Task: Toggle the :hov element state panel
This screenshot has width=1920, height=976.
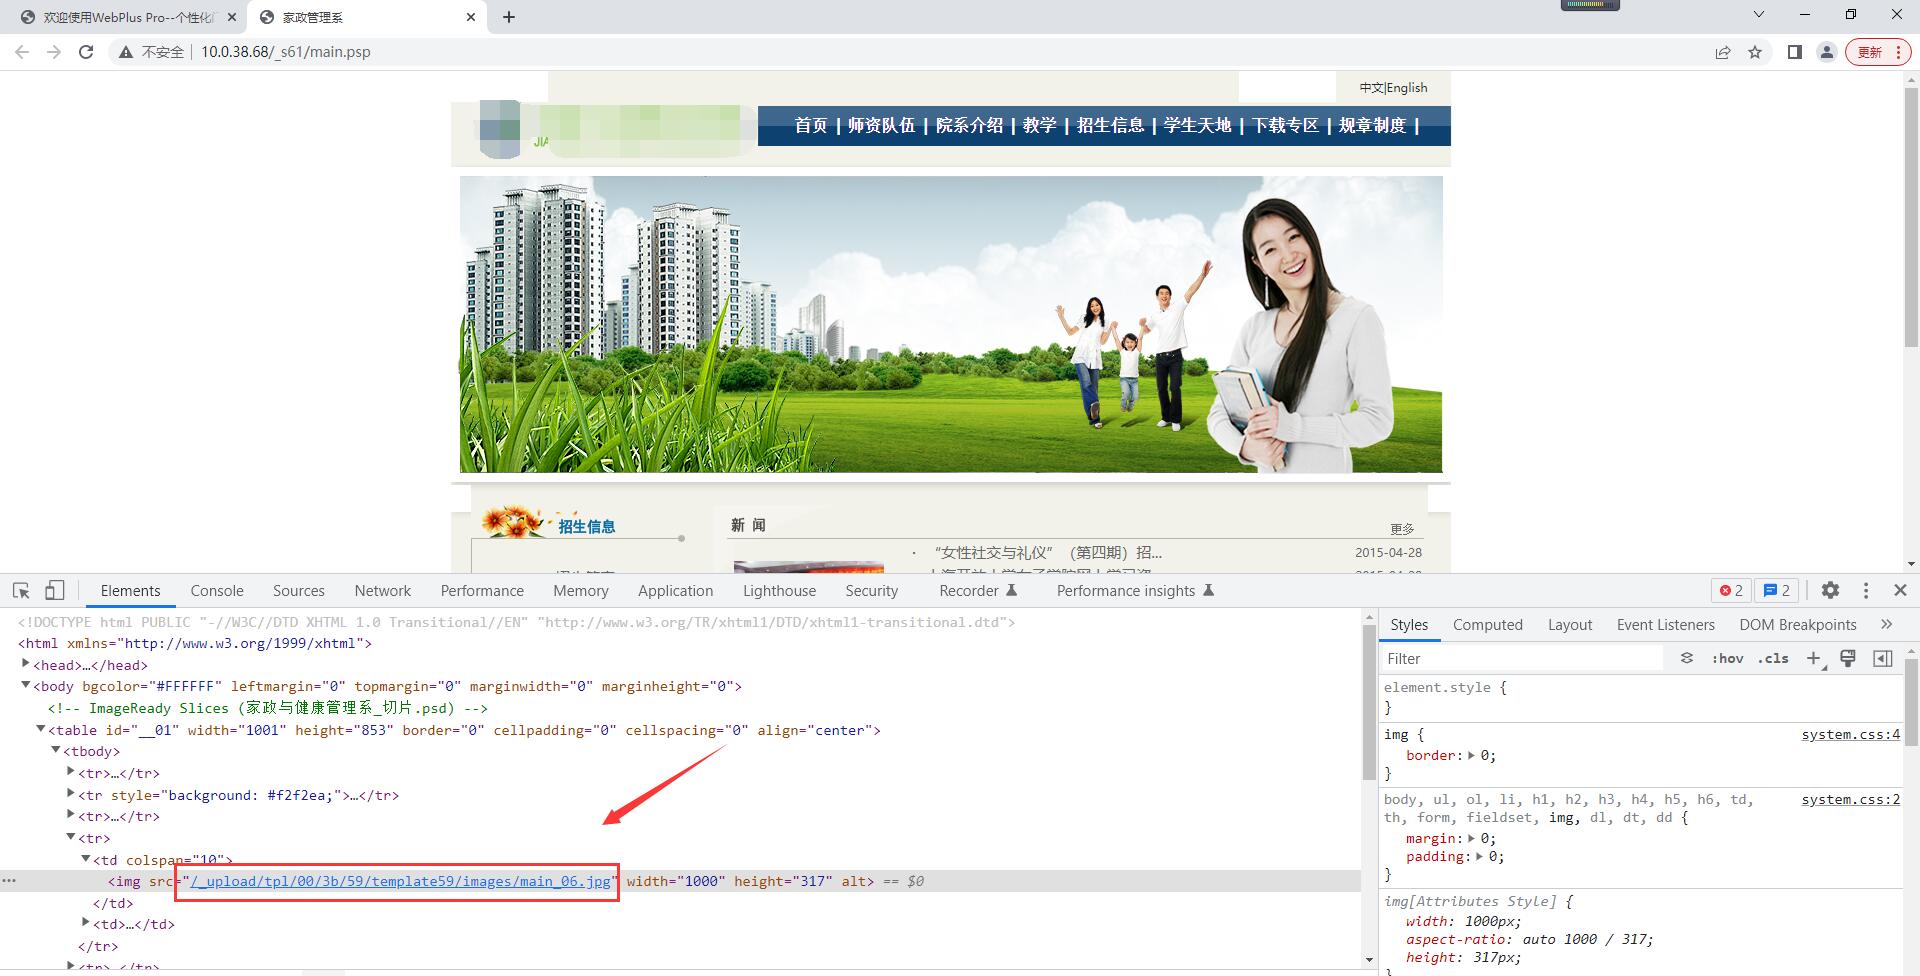Action: click(x=1727, y=658)
